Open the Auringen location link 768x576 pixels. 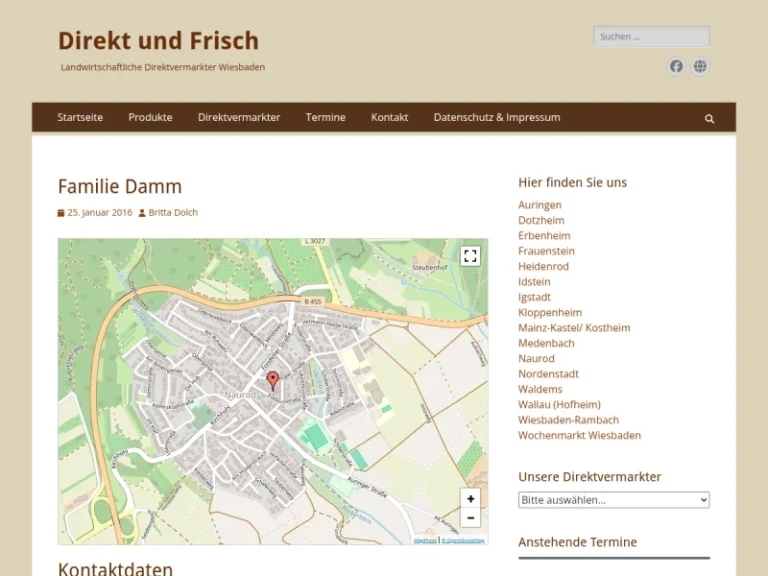coord(540,205)
